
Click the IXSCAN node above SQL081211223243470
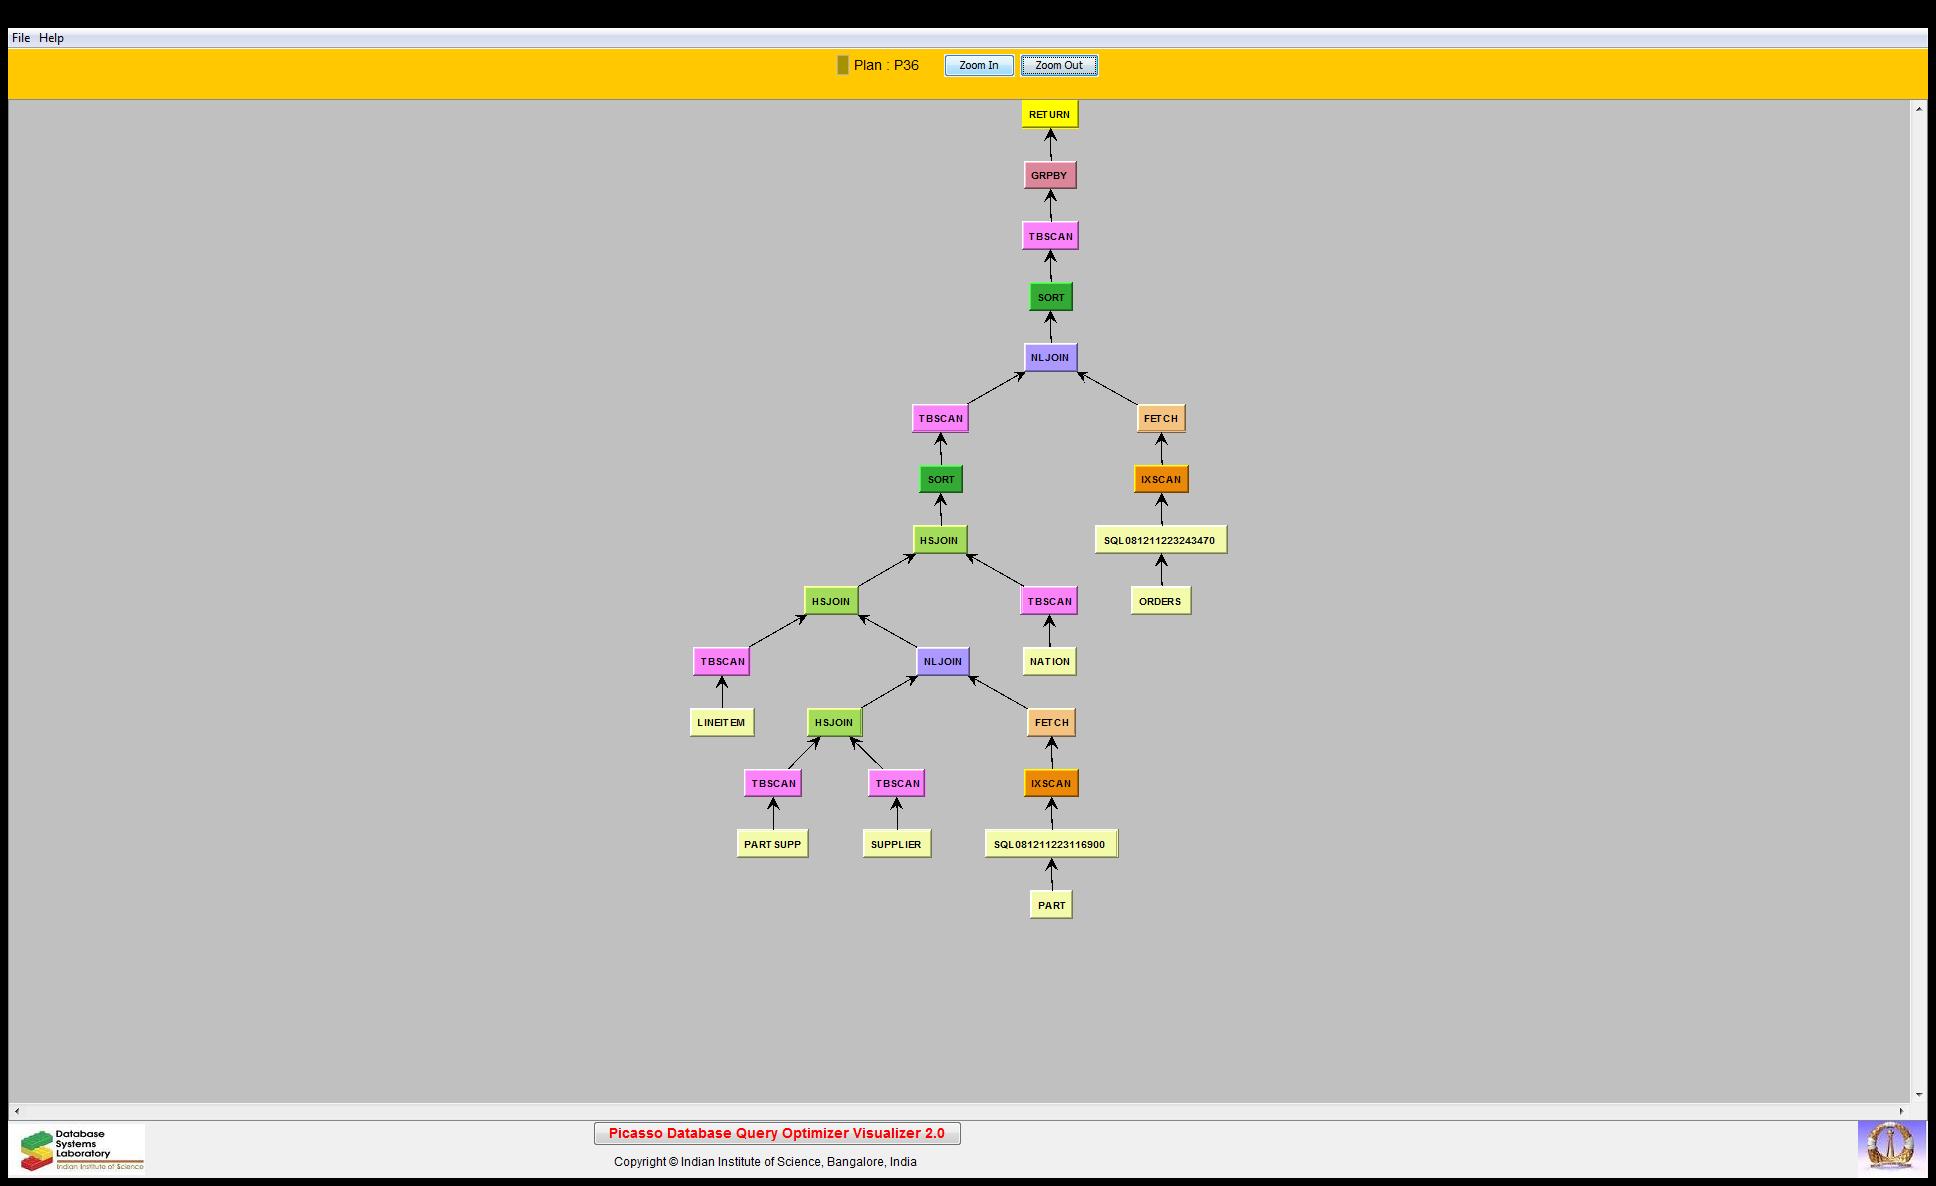[1160, 479]
